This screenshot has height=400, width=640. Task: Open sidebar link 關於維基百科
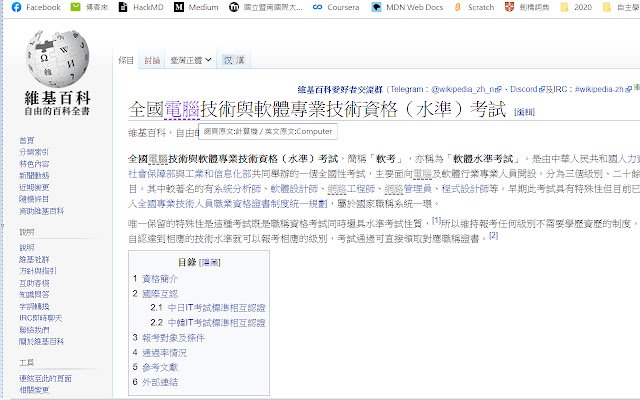(42, 341)
